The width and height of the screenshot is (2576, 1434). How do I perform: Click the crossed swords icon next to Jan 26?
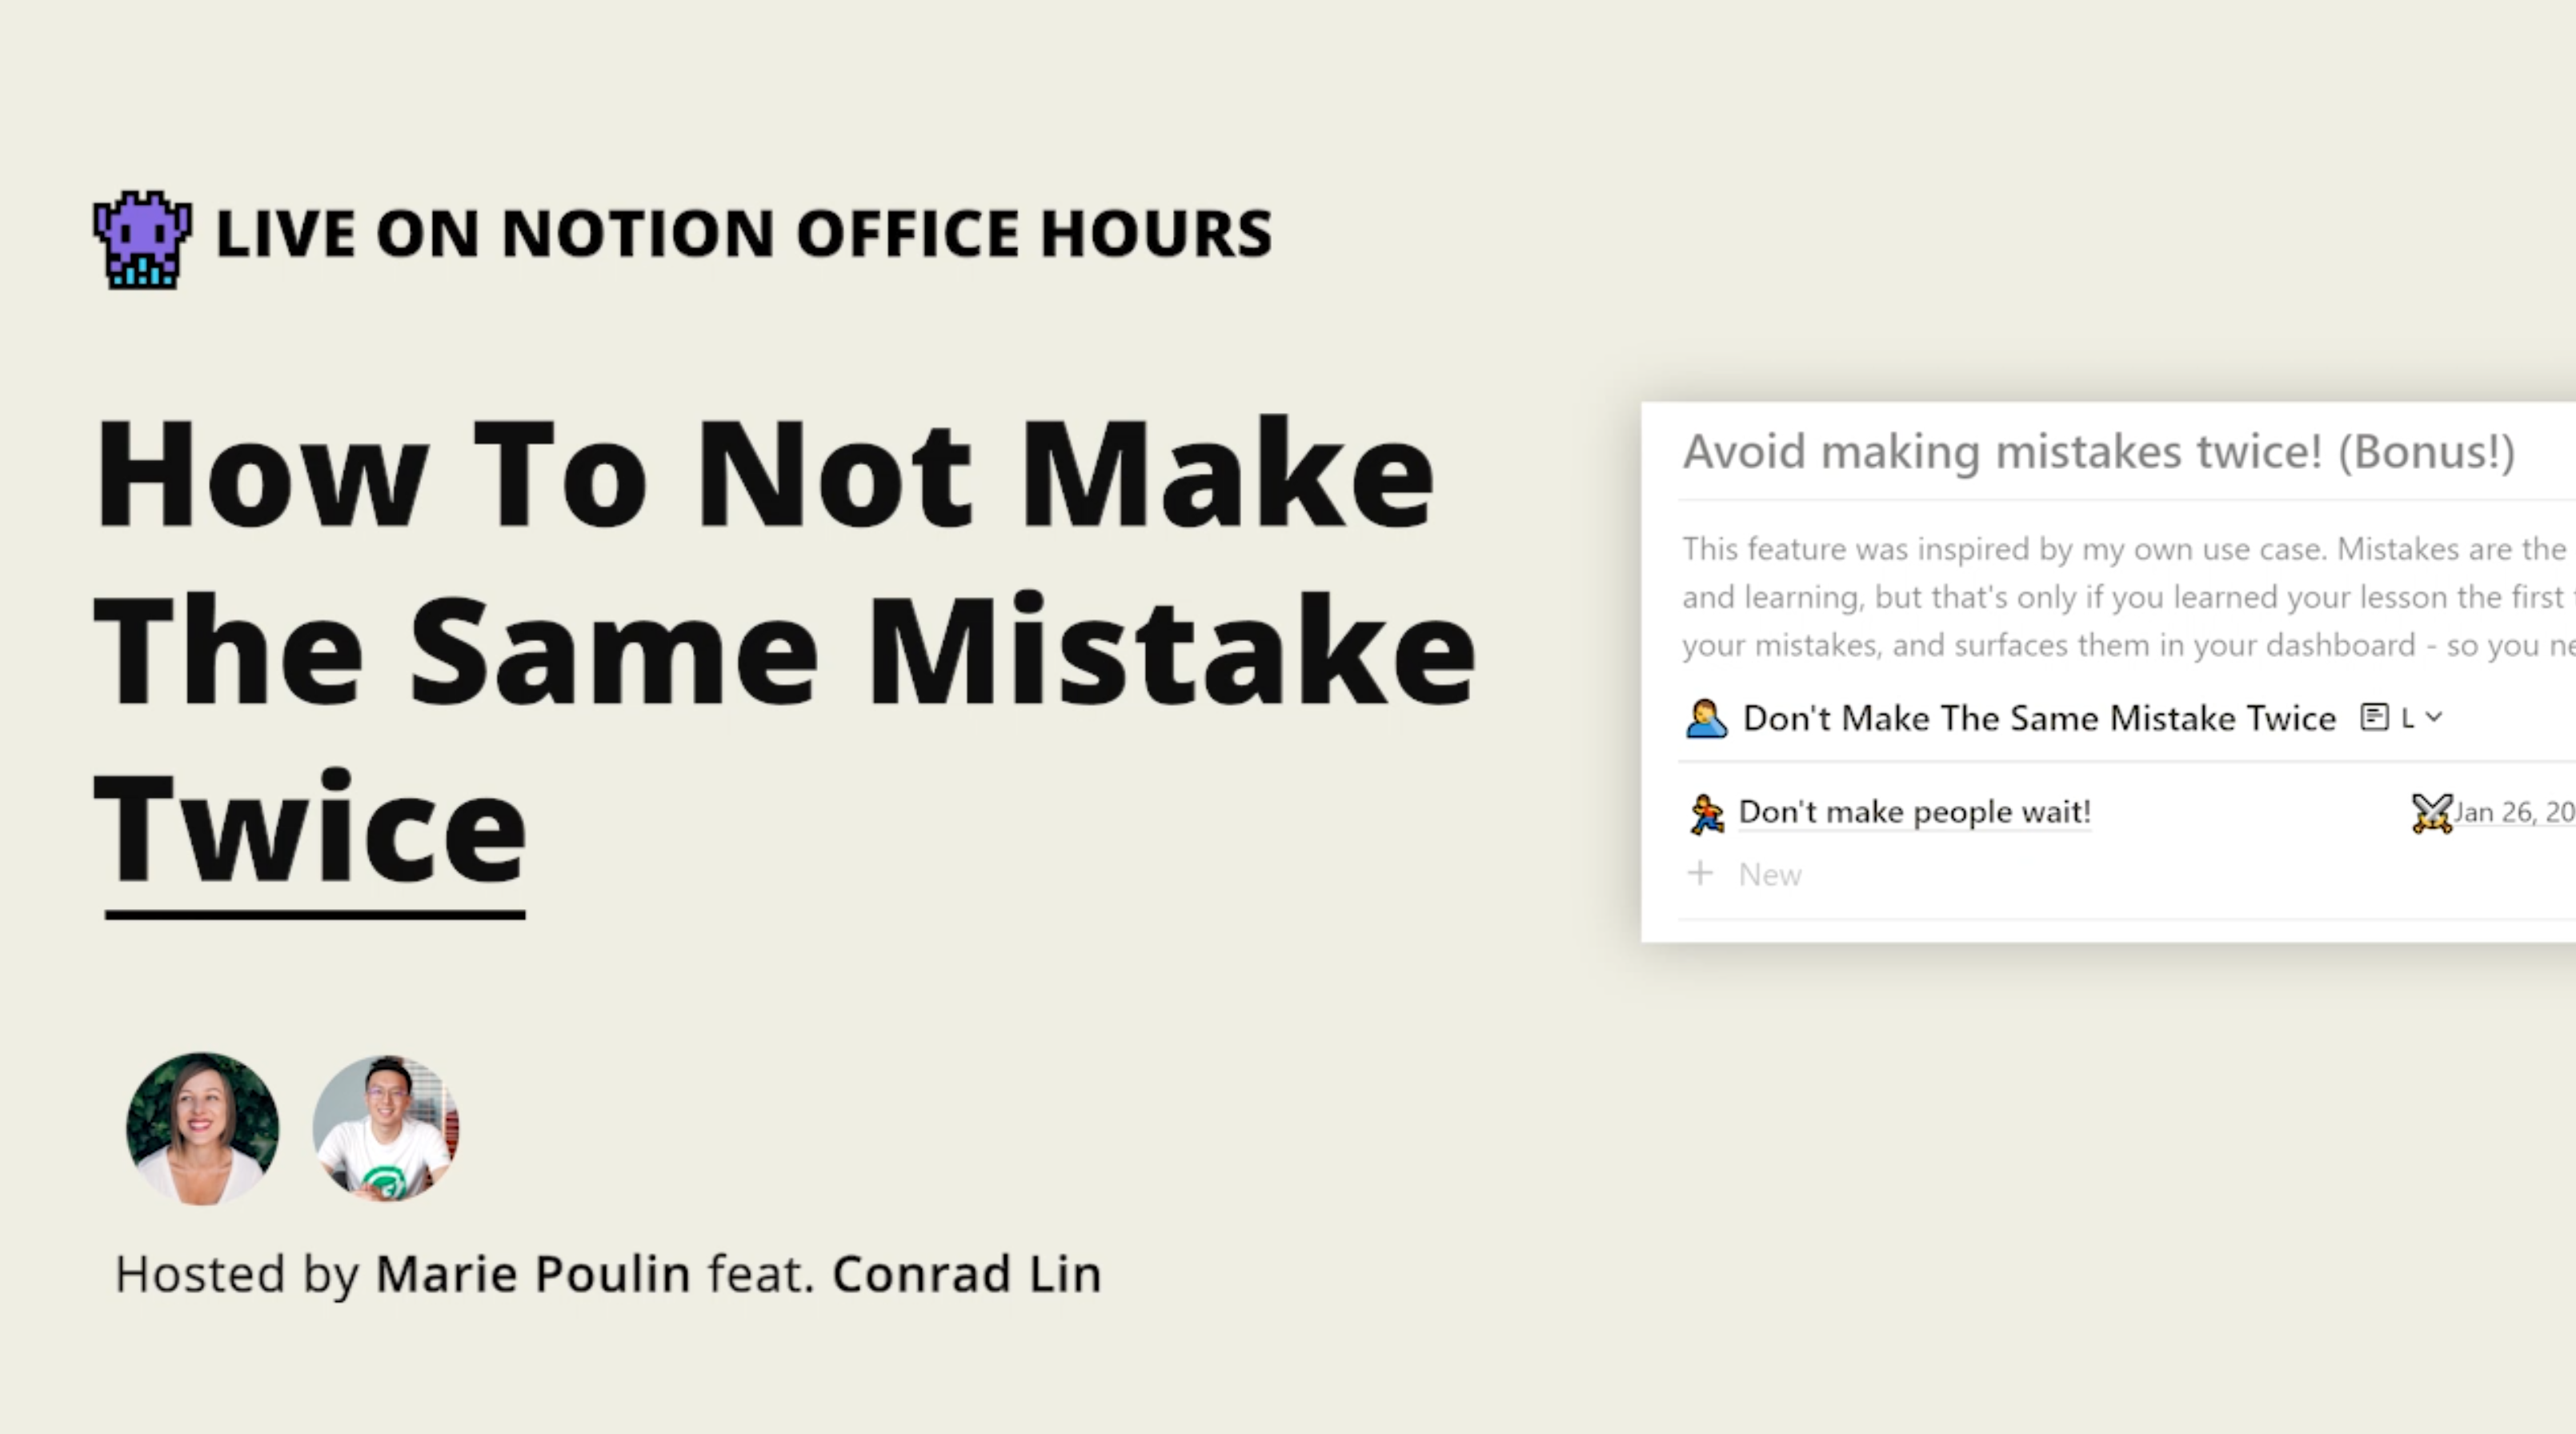[2431, 813]
